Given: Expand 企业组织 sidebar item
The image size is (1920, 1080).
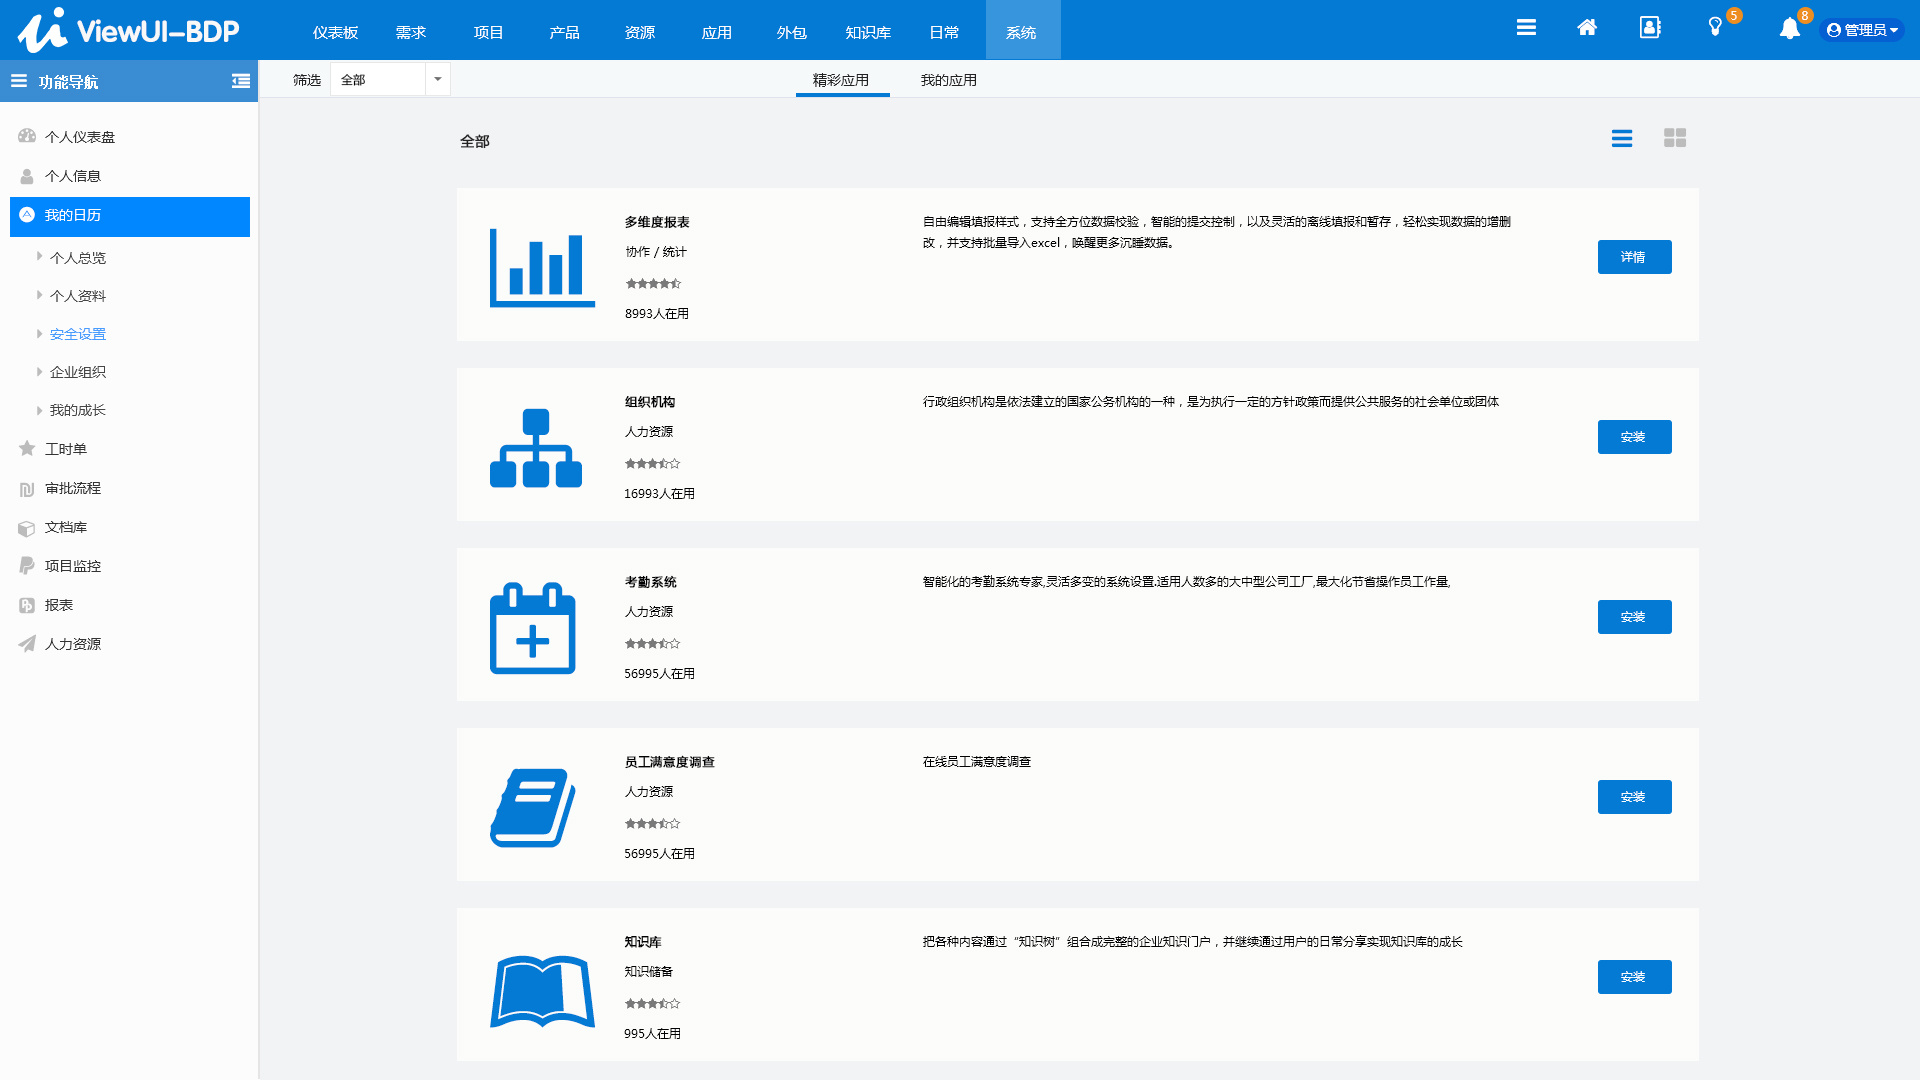Looking at the screenshot, I should tap(78, 372).
